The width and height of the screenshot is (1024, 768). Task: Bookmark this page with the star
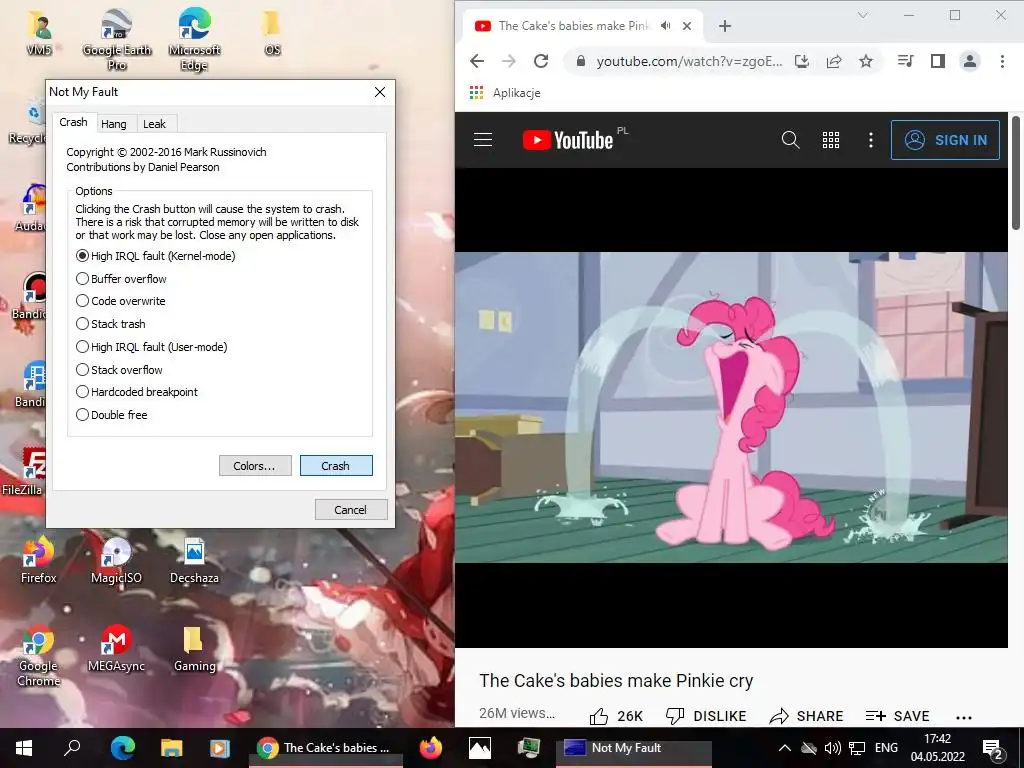866,61
